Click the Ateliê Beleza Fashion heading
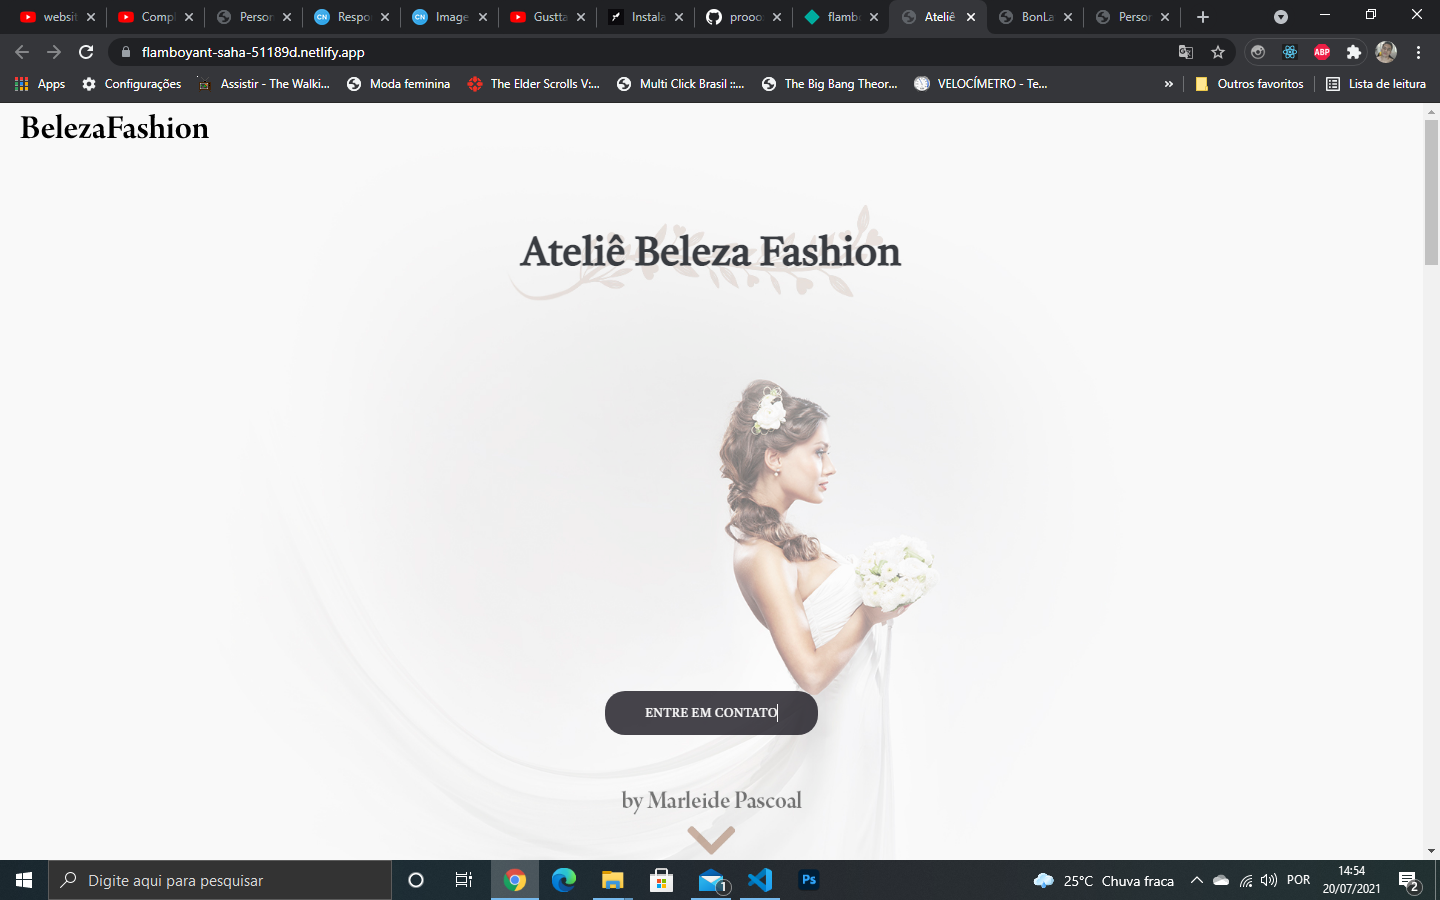This screenshot has height=900, width=1440. (710, 252)
